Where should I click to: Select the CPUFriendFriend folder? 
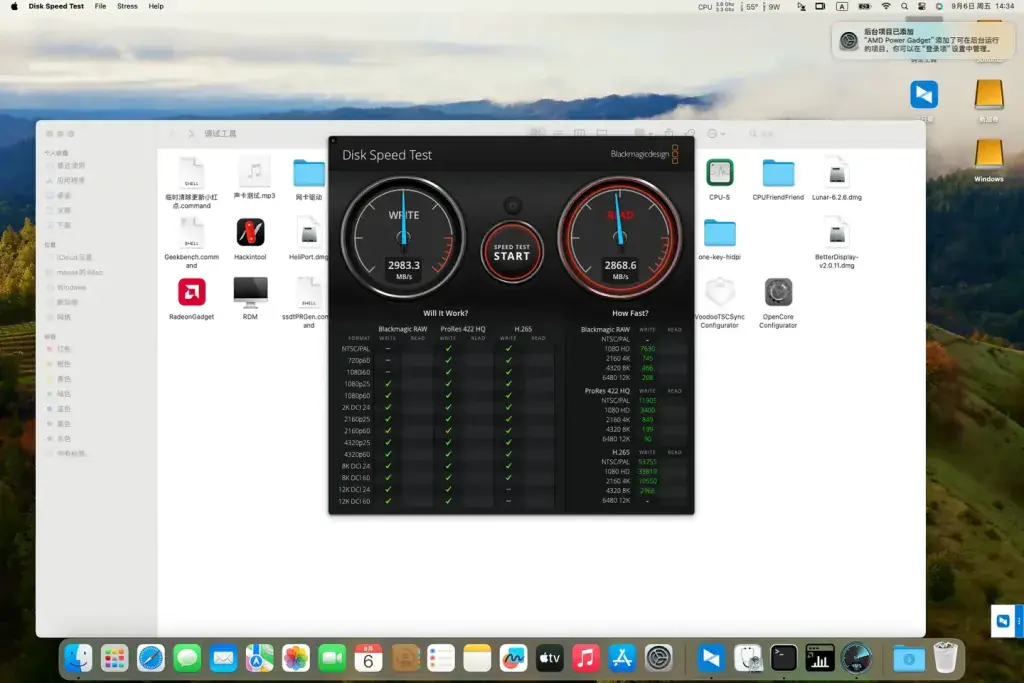tap(778, 179)
